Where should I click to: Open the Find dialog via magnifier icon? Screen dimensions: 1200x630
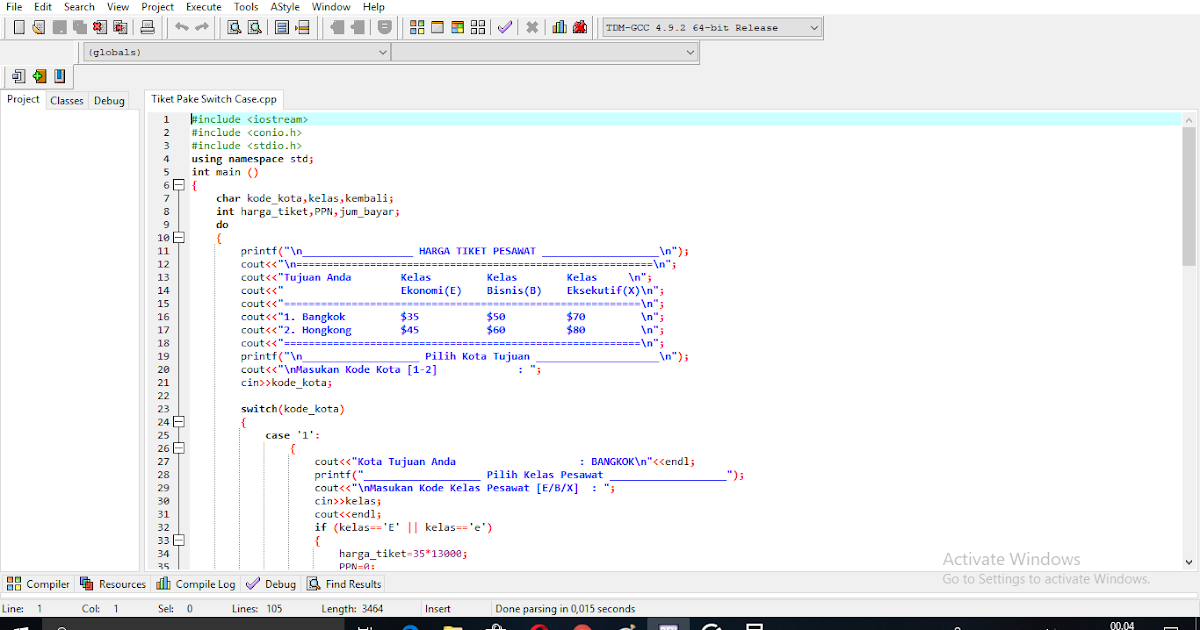click(235, 27)
